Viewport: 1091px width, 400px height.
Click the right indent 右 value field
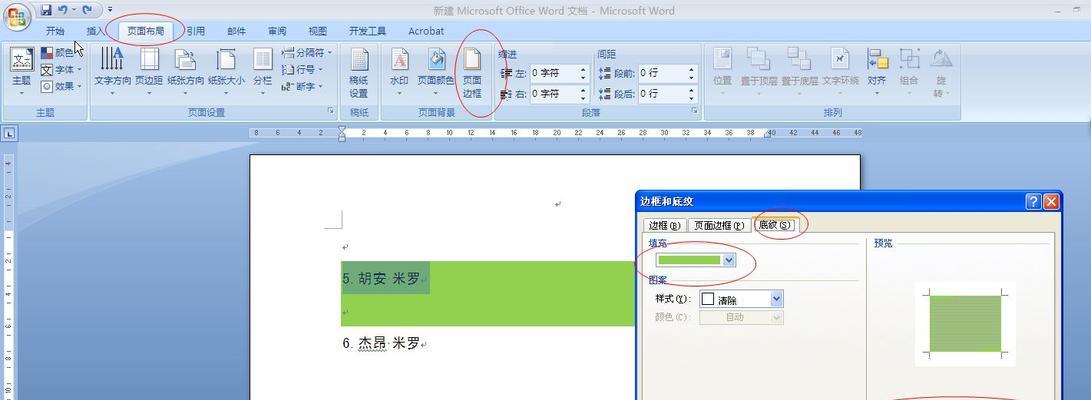[554, 93]
